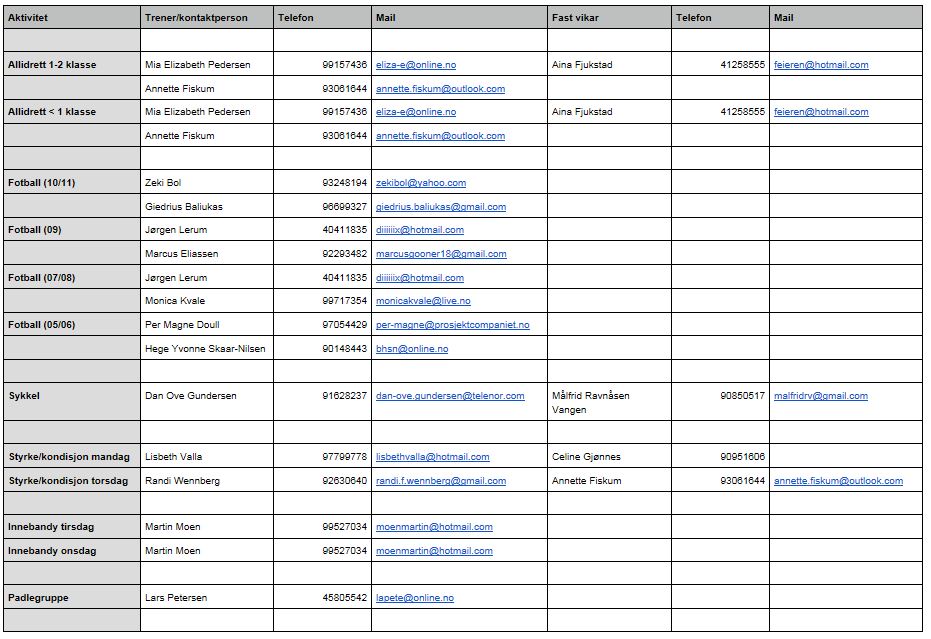Select phone number 99717354

(344, 301)
